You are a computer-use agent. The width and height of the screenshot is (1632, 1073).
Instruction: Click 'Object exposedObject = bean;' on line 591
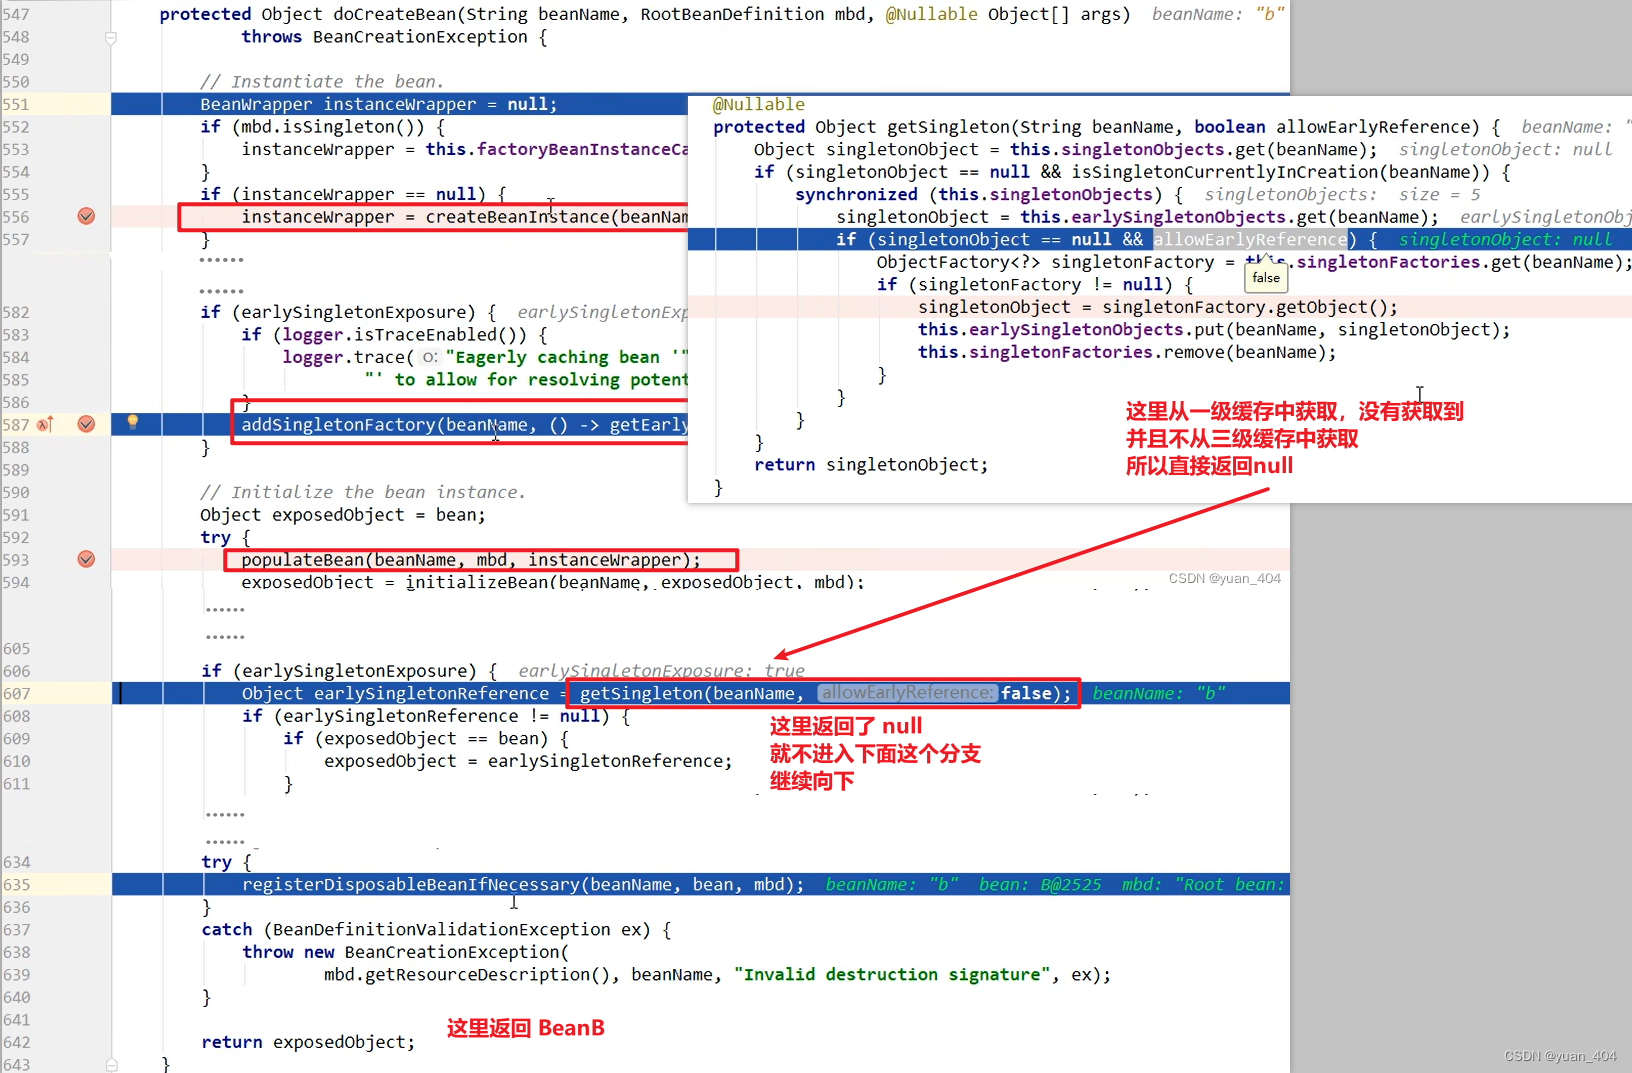click(343, 515)
